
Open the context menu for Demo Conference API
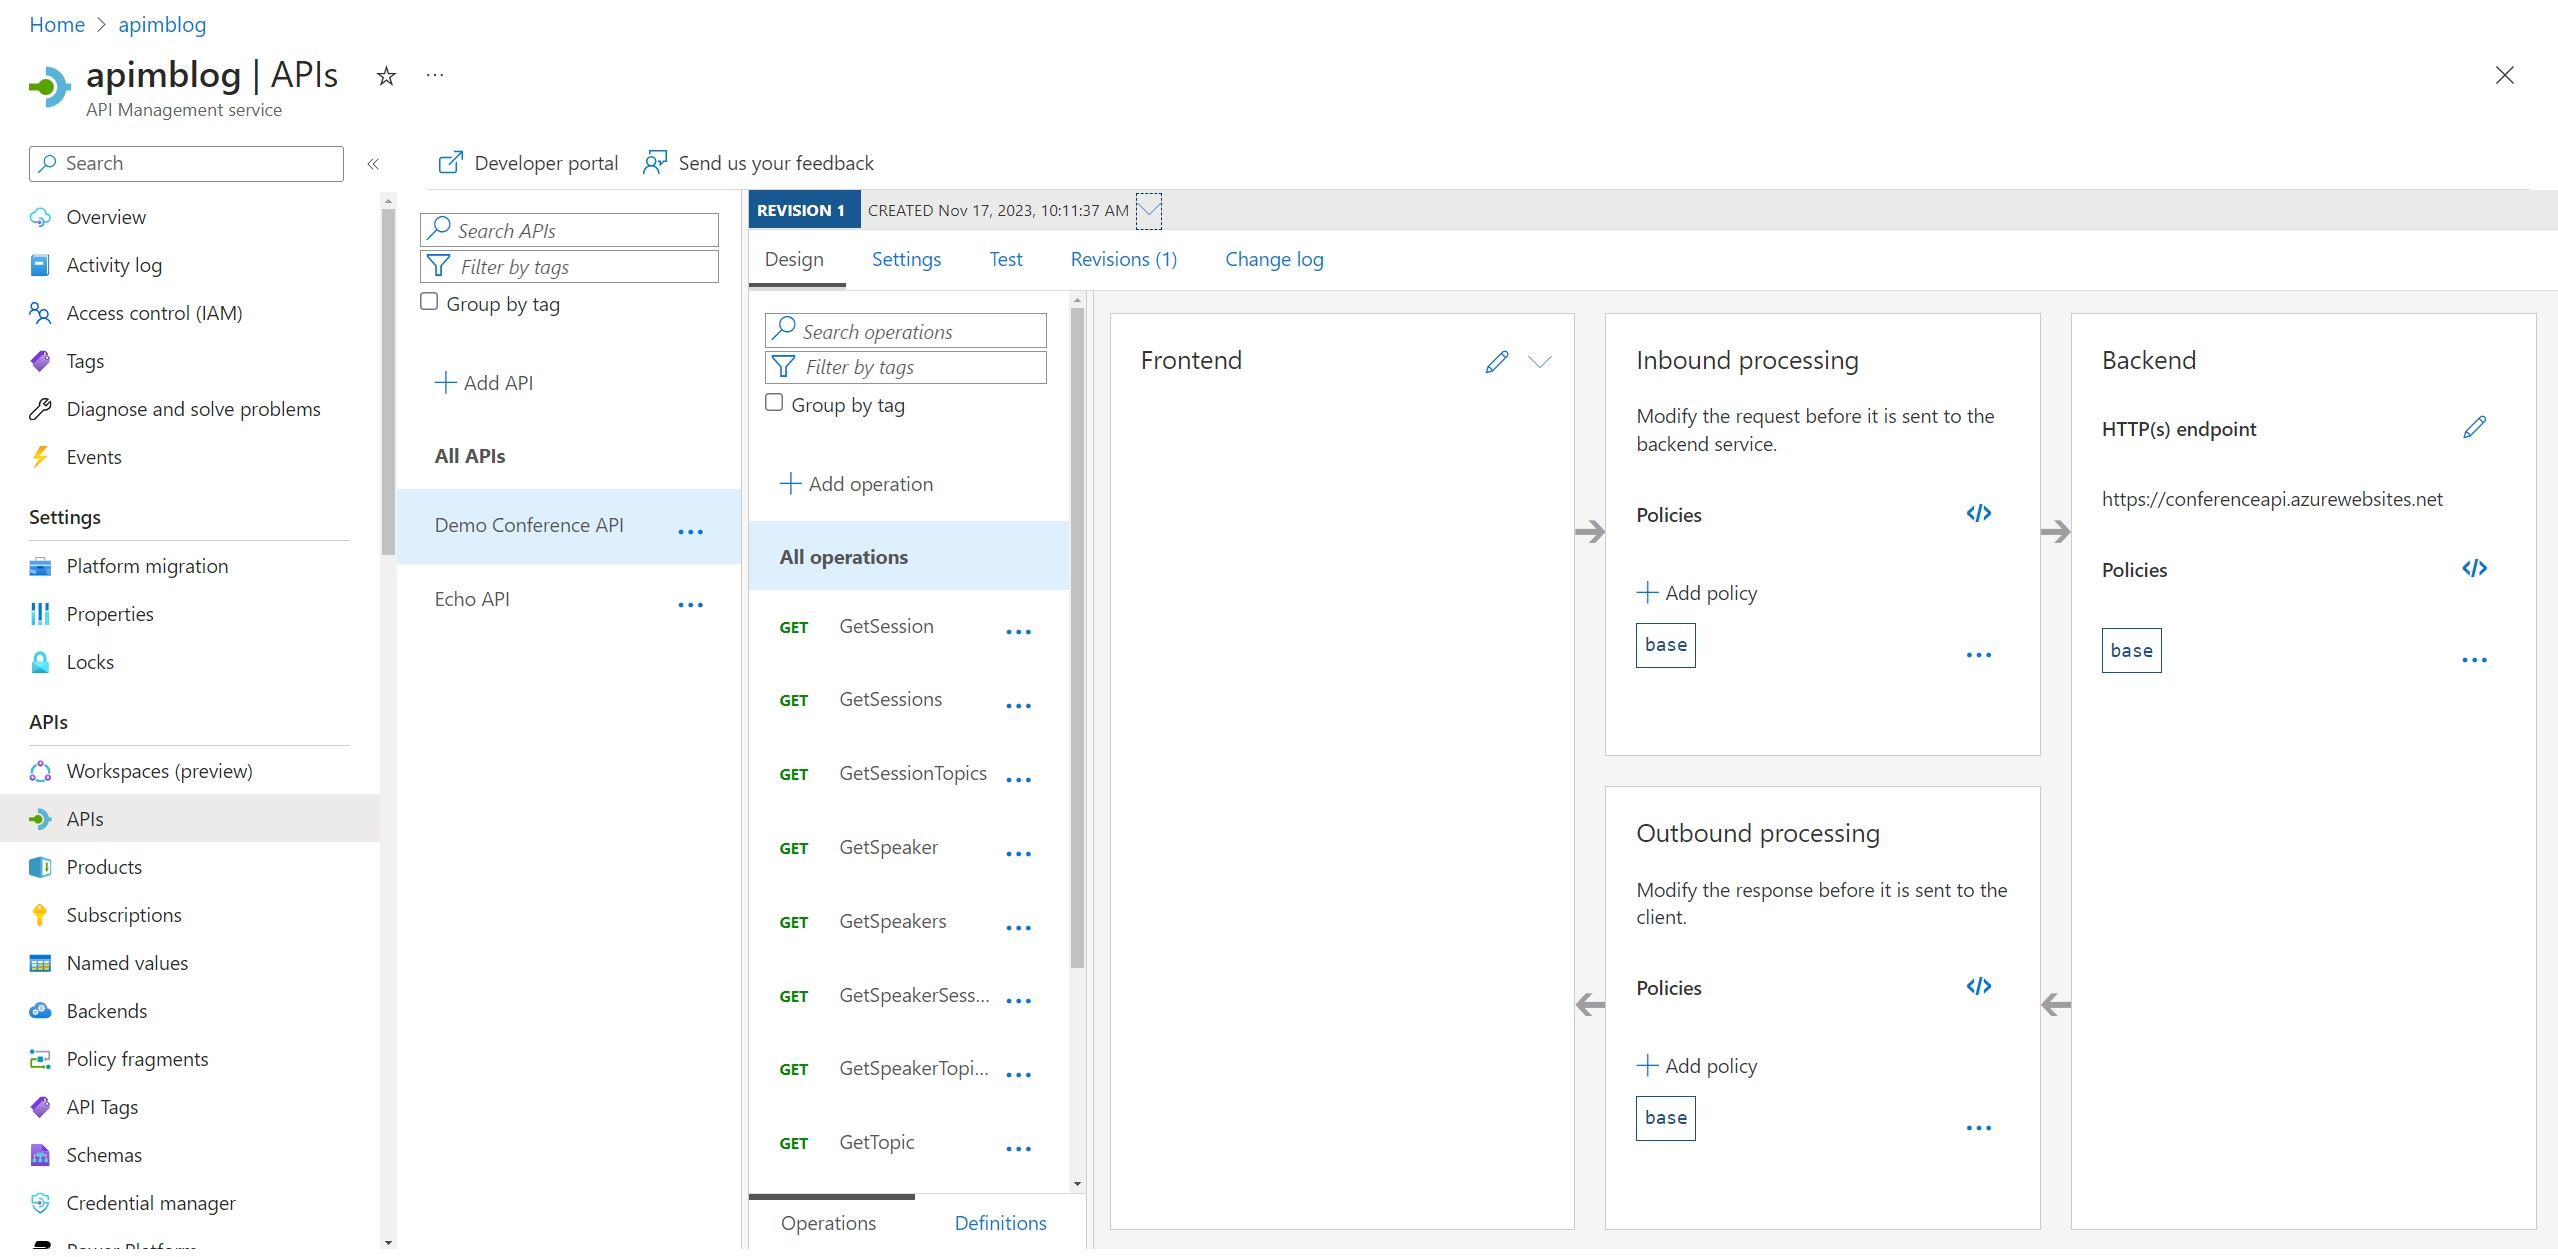point(691,532)
